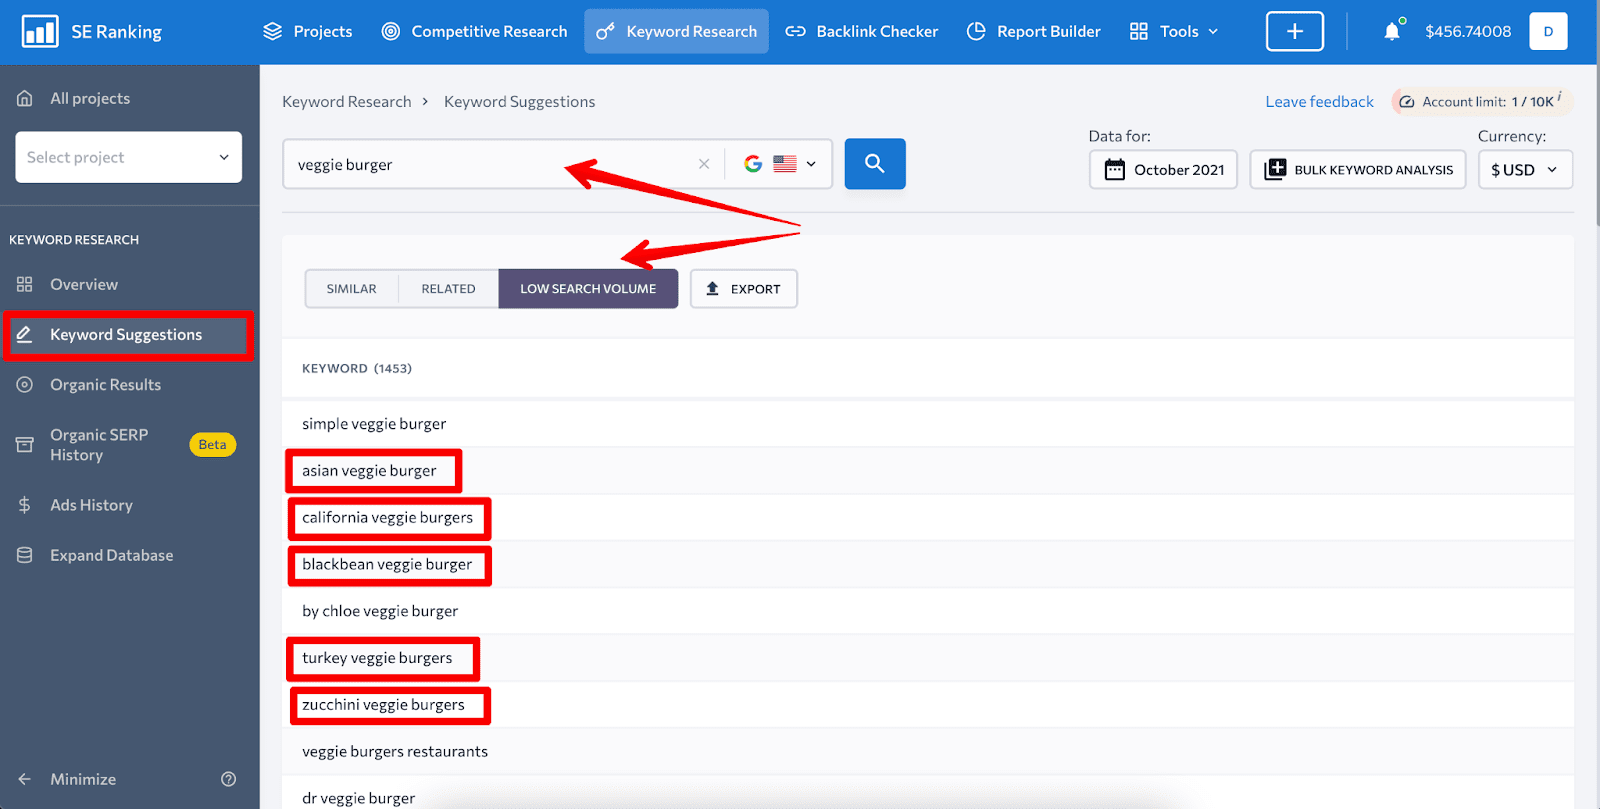
Task: Clear the search field with the X icon
Action: (x=704, y=164)
